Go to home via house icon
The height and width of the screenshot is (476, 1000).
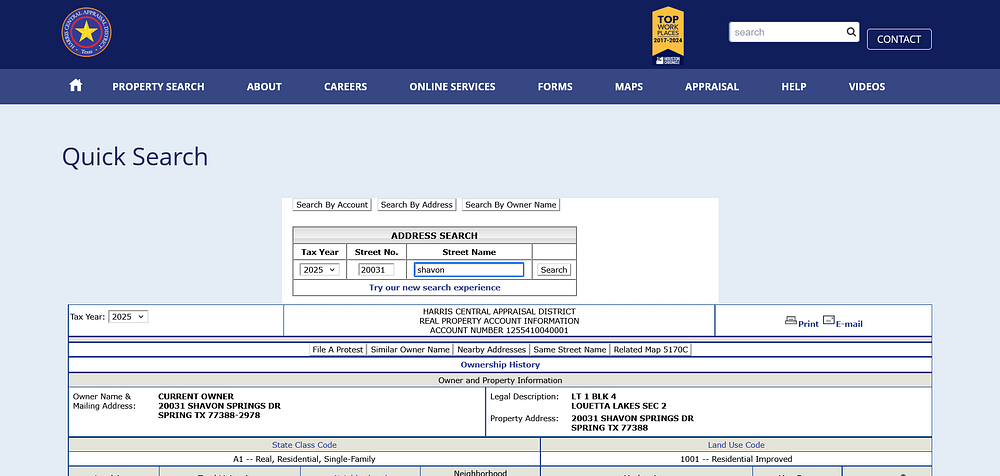pos(76,86)
